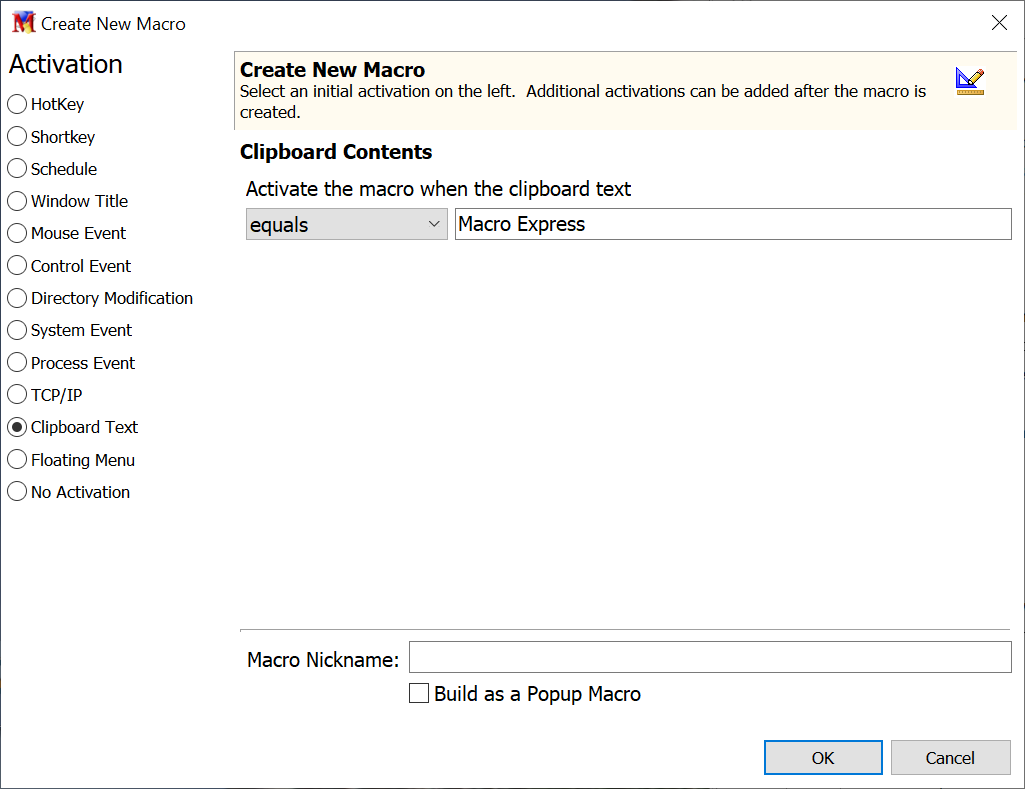The height and width of the screenshot is (789, 1025).
Task: Select the HotKey activation option
Action: [x=17, y=104]
